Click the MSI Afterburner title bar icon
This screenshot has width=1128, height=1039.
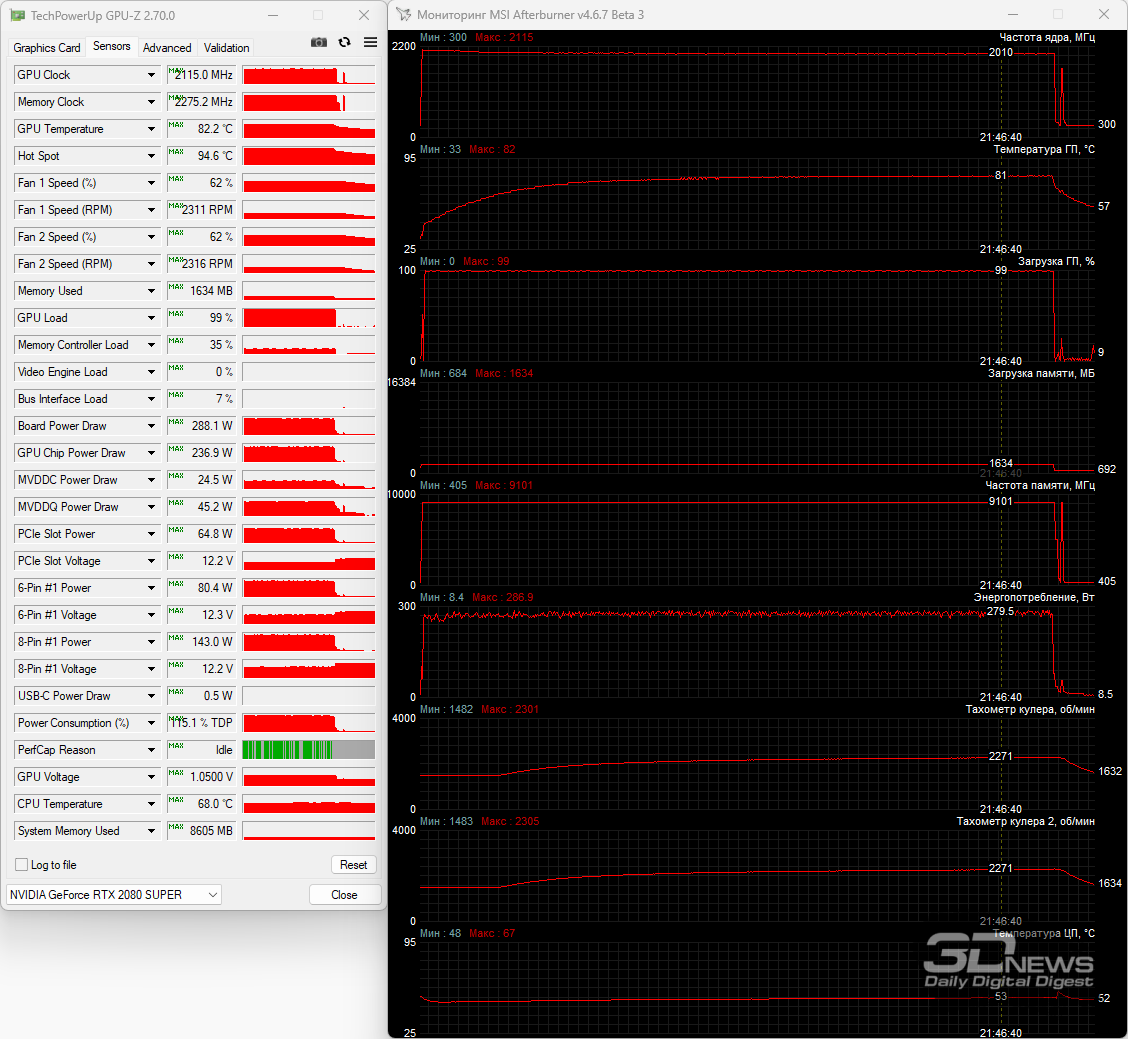[x=404, y=14]
